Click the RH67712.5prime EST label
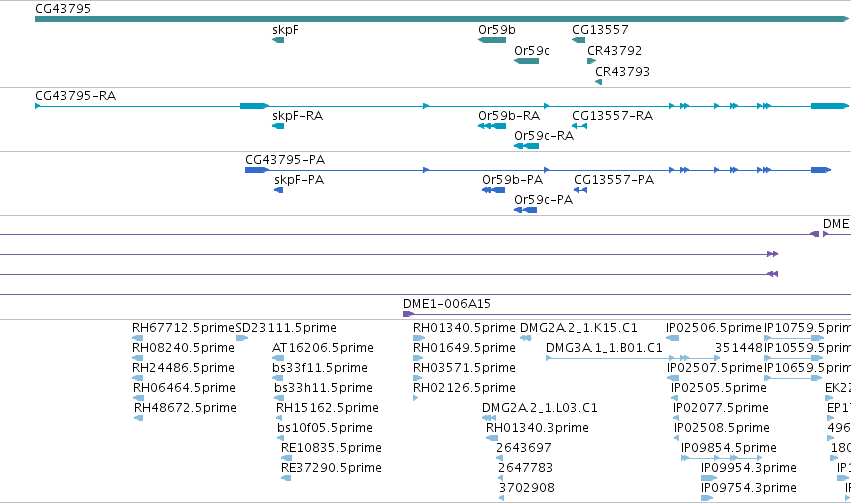 (x=183, y=328)
